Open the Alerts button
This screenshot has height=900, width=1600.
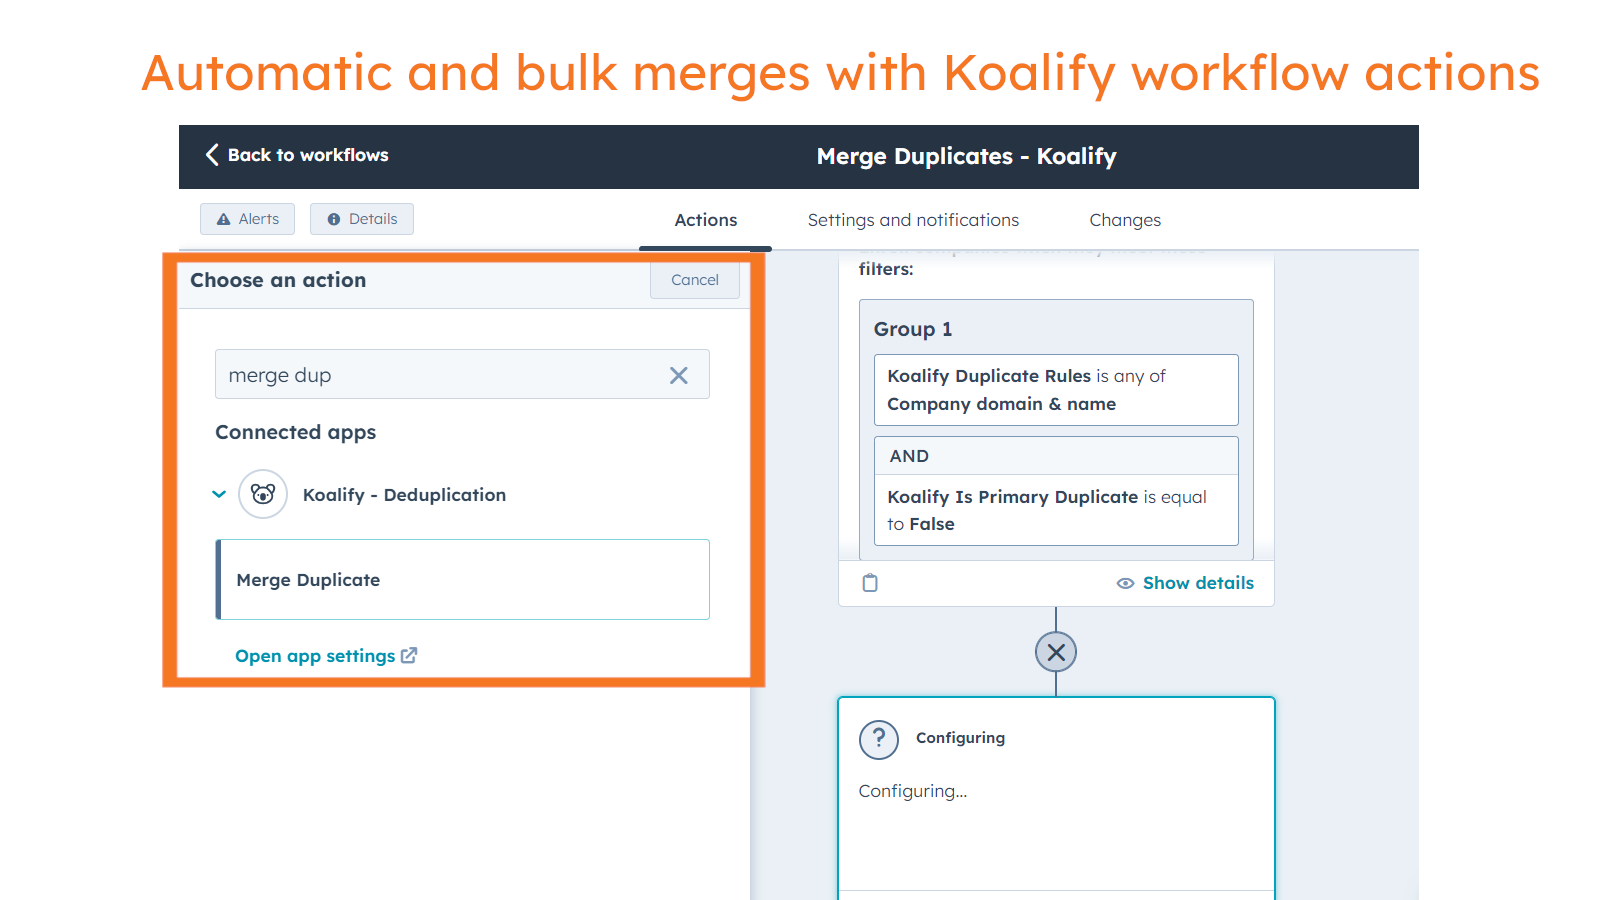point(248,219)
